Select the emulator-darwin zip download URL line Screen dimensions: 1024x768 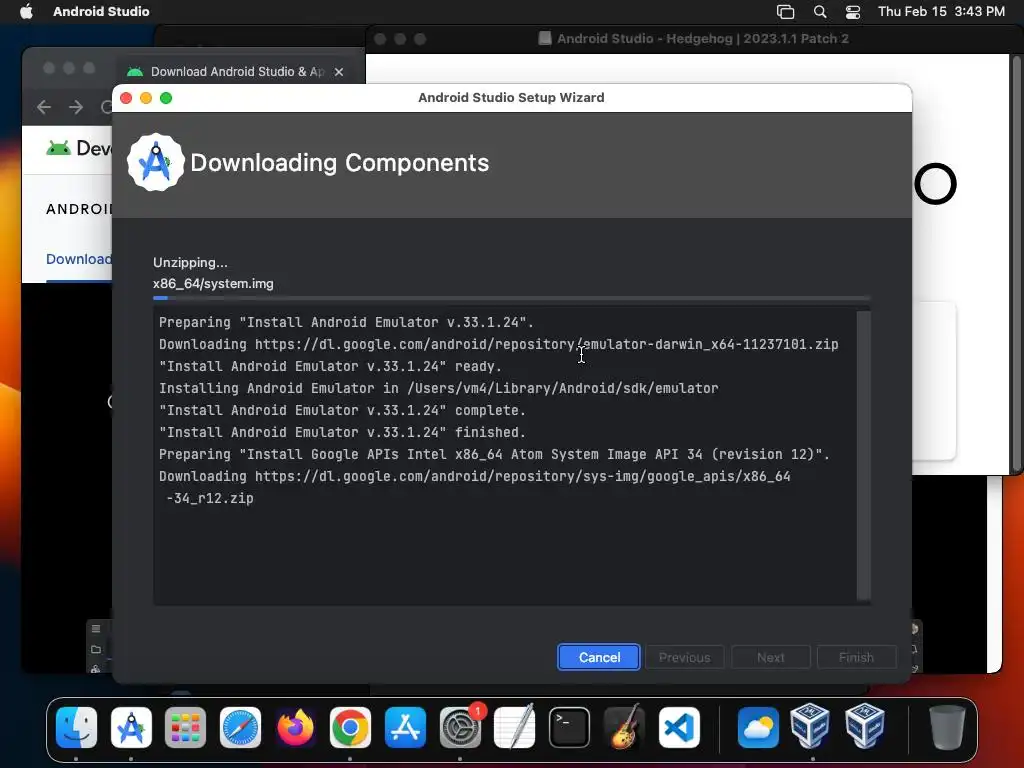498,344
